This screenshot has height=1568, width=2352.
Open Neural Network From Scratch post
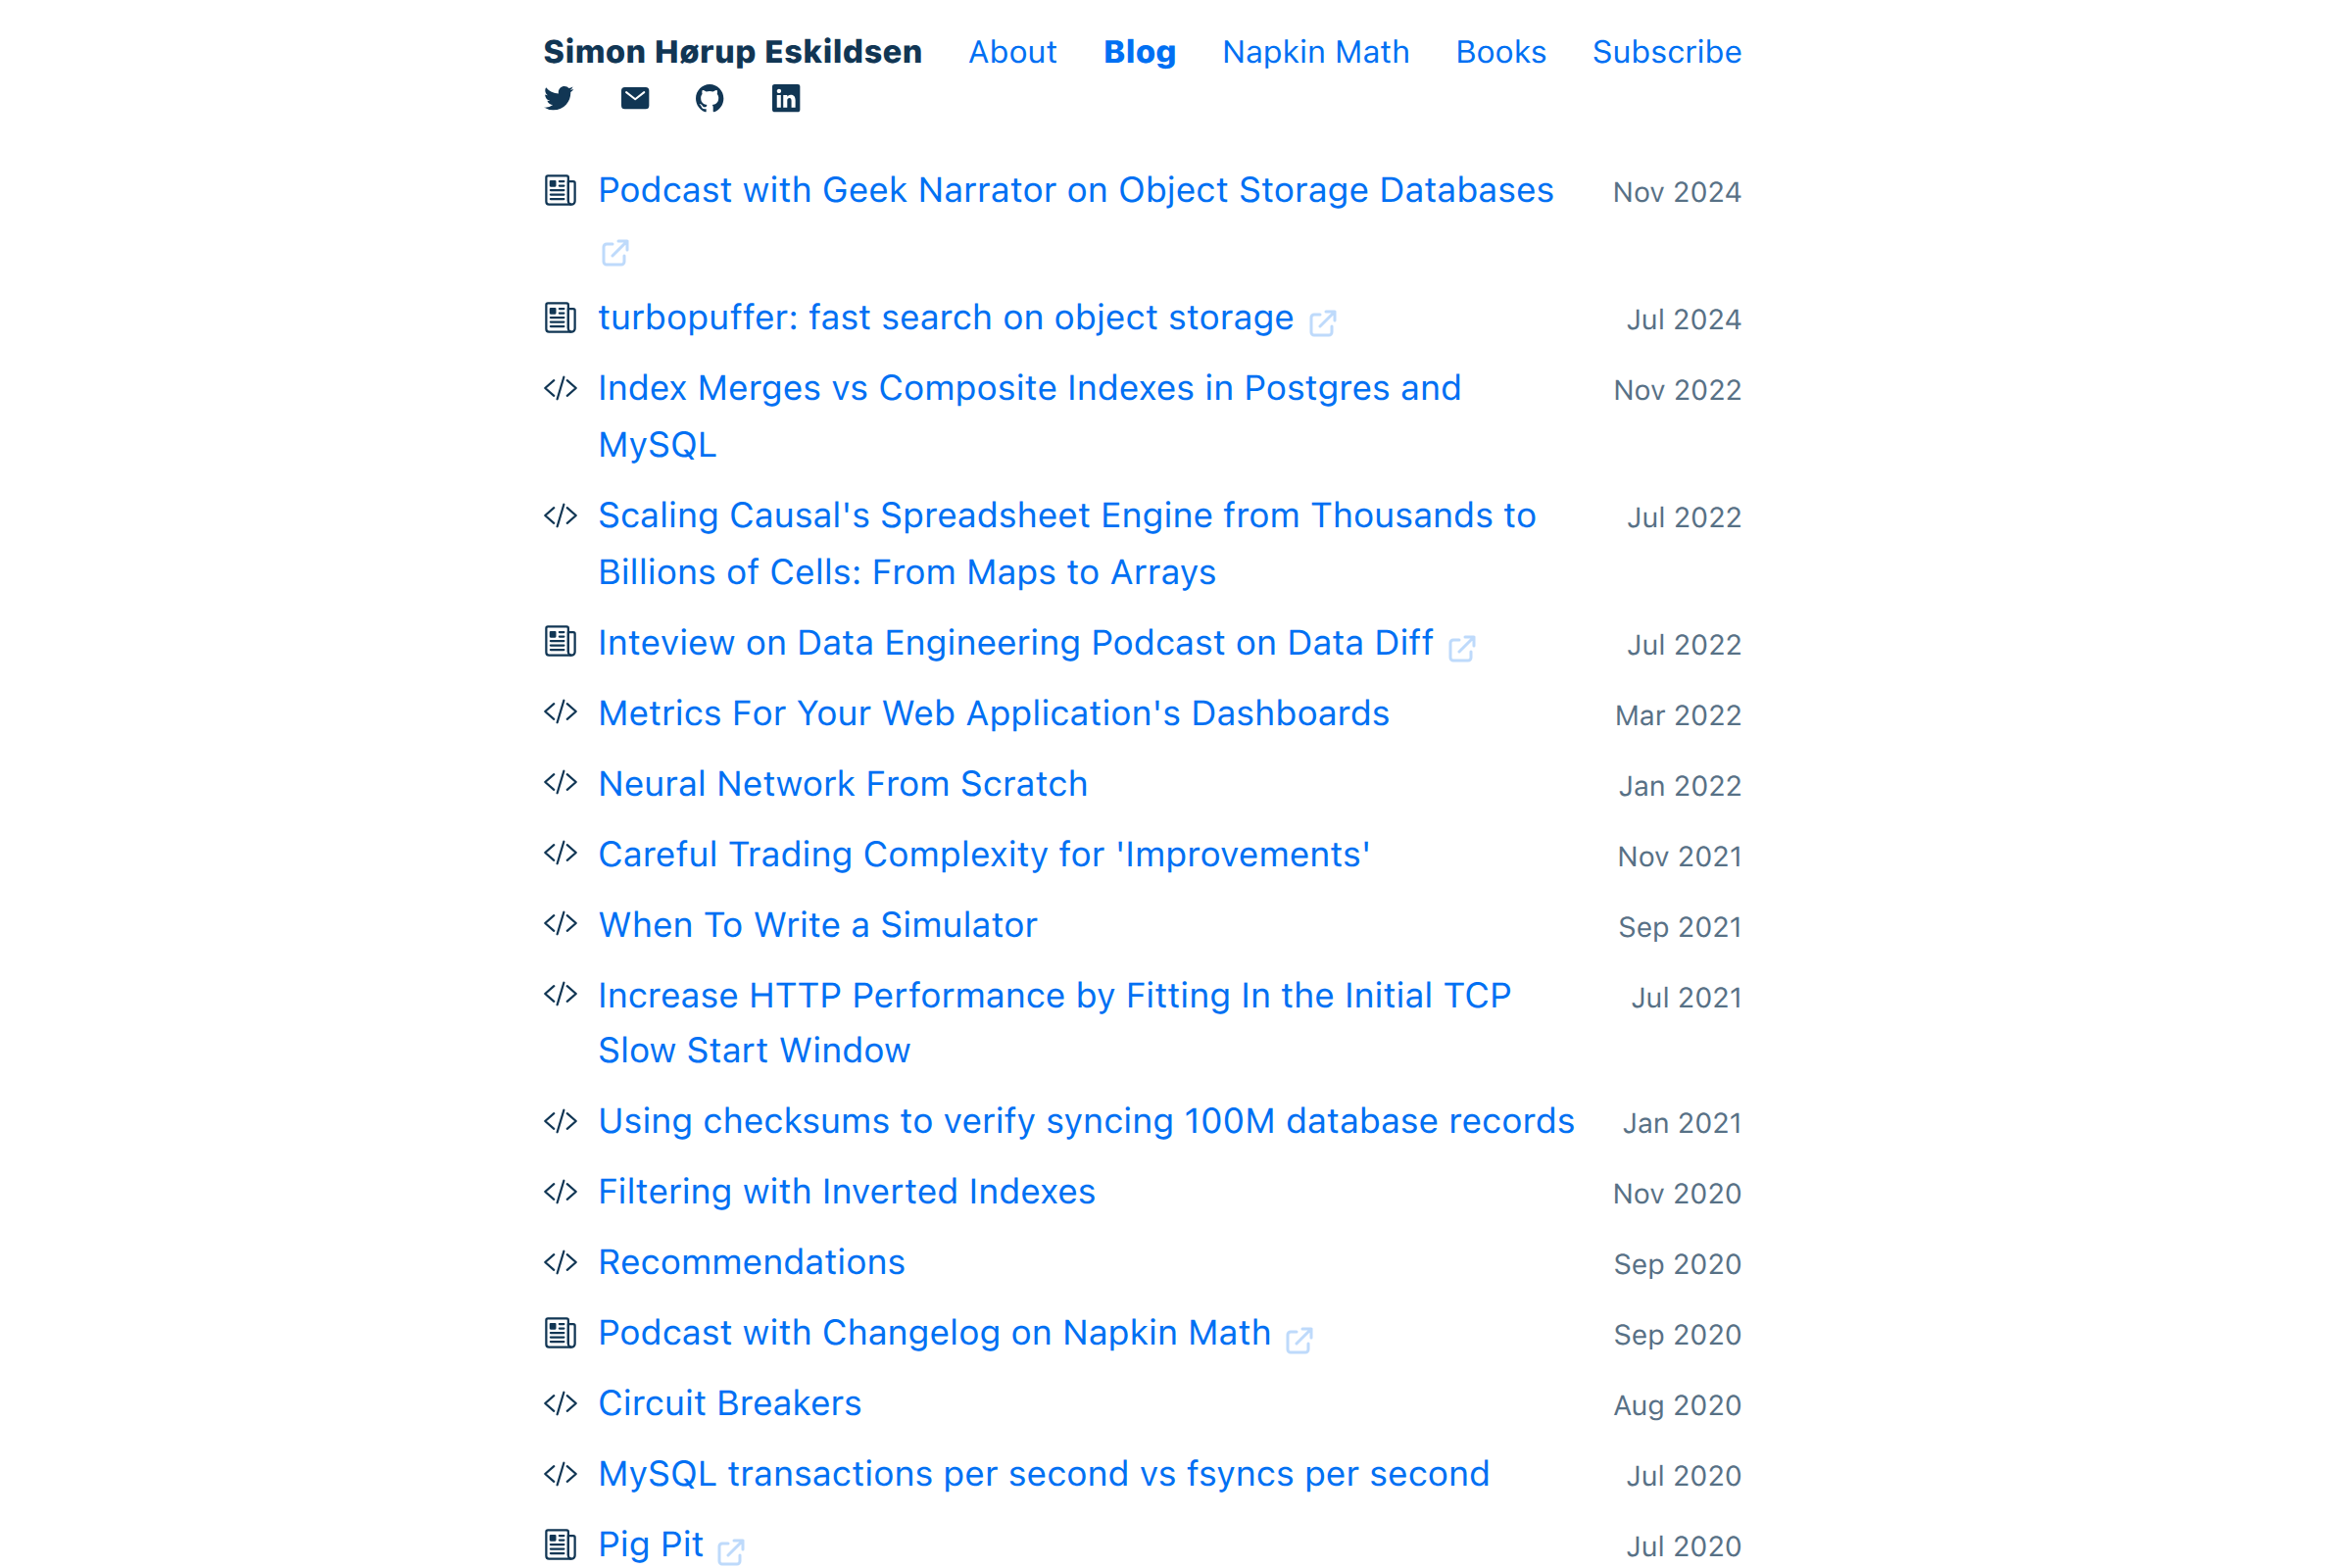point(843,784)
